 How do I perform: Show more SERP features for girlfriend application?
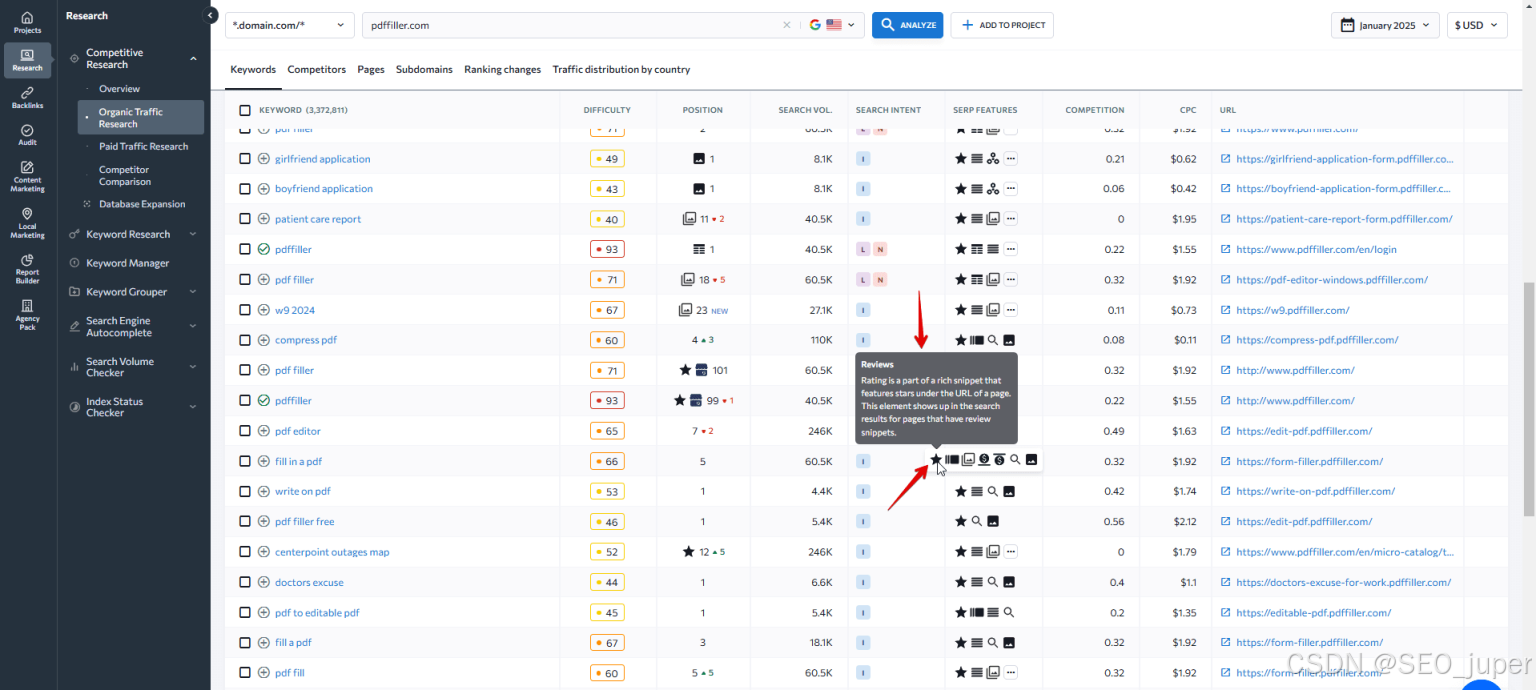(1011, 159)
